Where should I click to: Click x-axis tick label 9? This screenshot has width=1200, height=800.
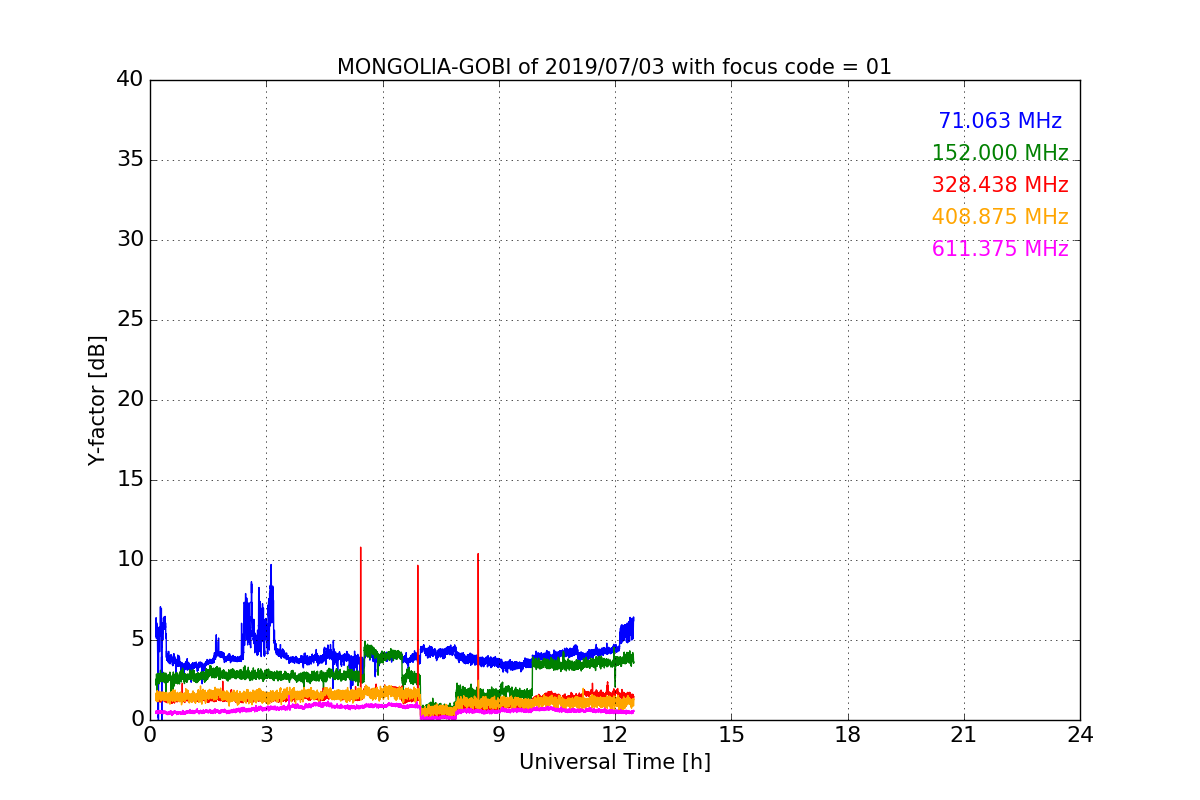pos(499,734)
